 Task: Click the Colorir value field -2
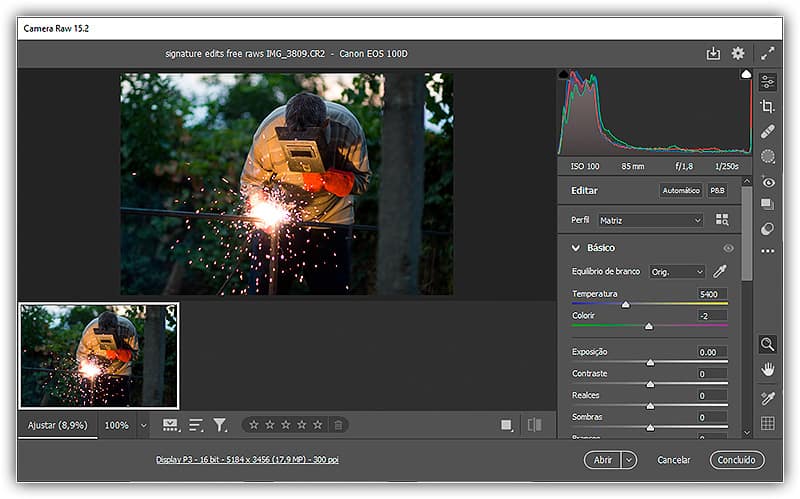pos(712,316)
